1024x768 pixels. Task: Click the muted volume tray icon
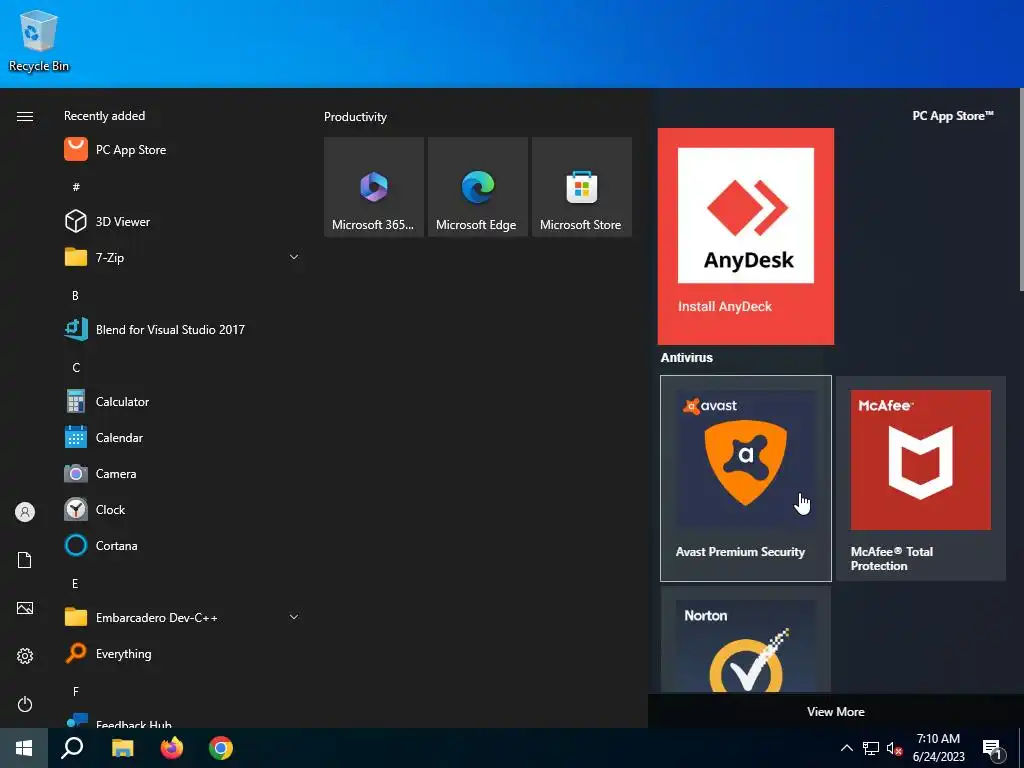(894, 748)
